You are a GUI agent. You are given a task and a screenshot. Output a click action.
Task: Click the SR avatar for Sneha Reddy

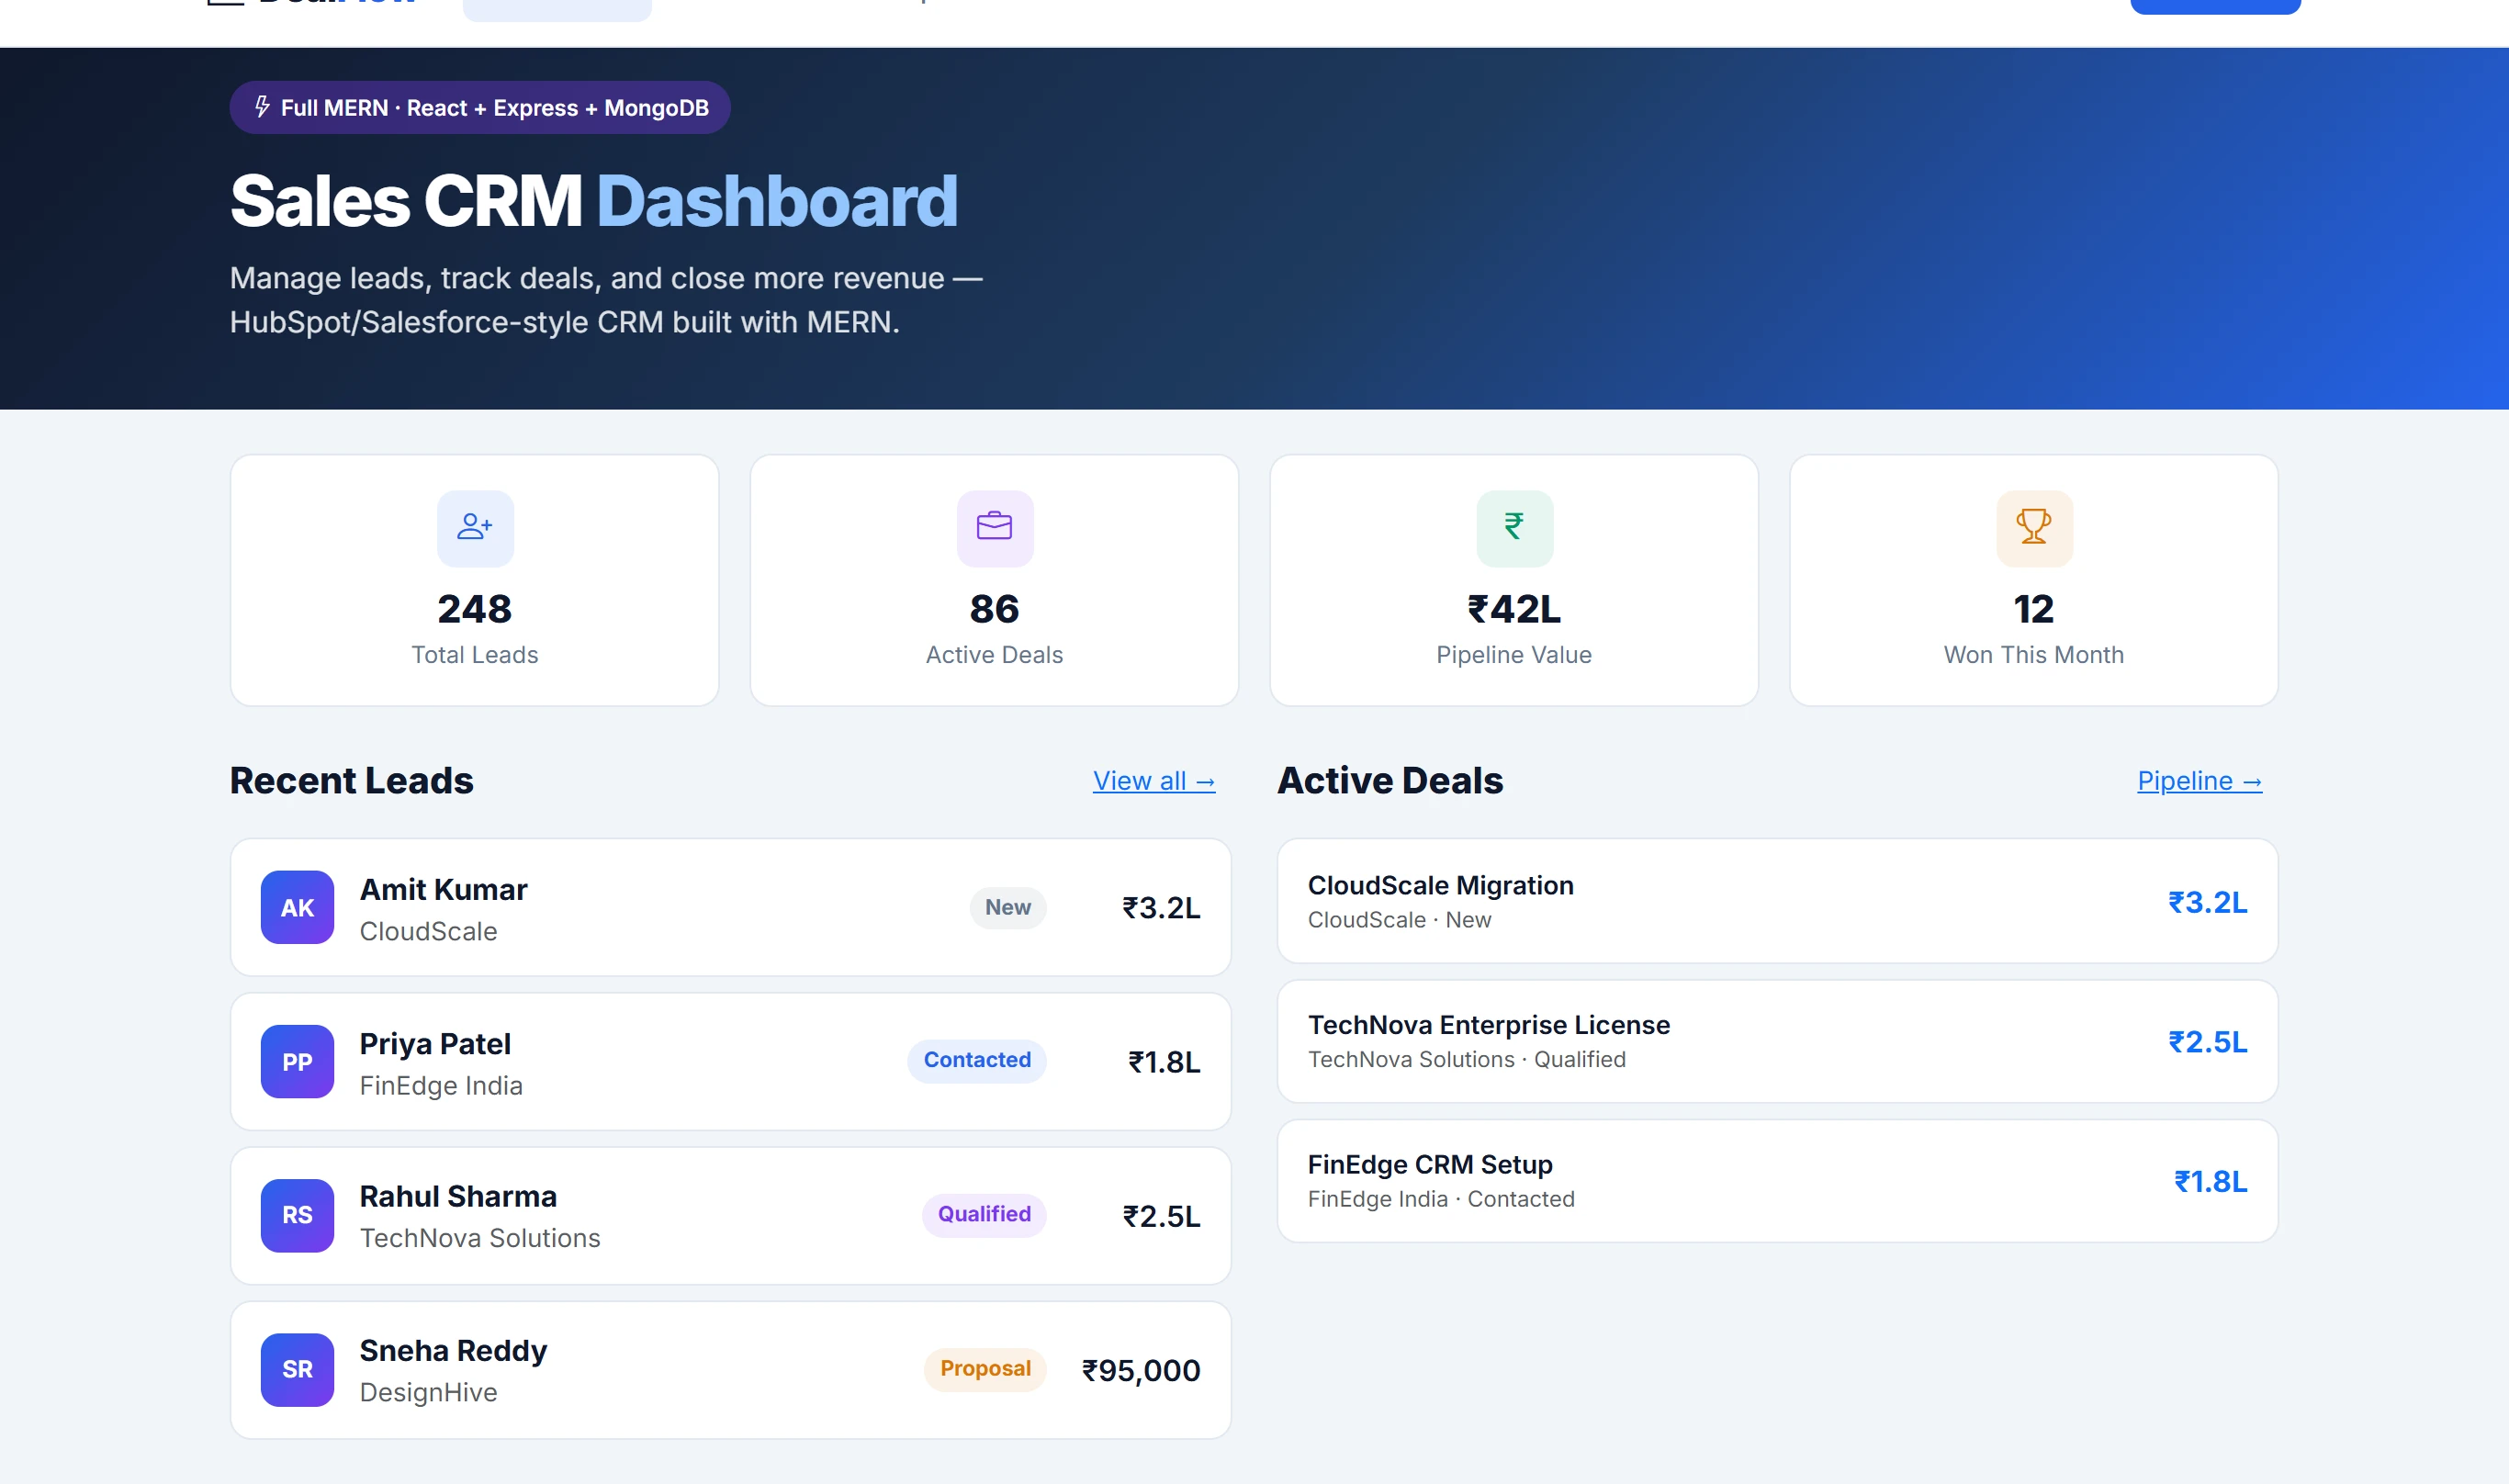coord(297,1369)
